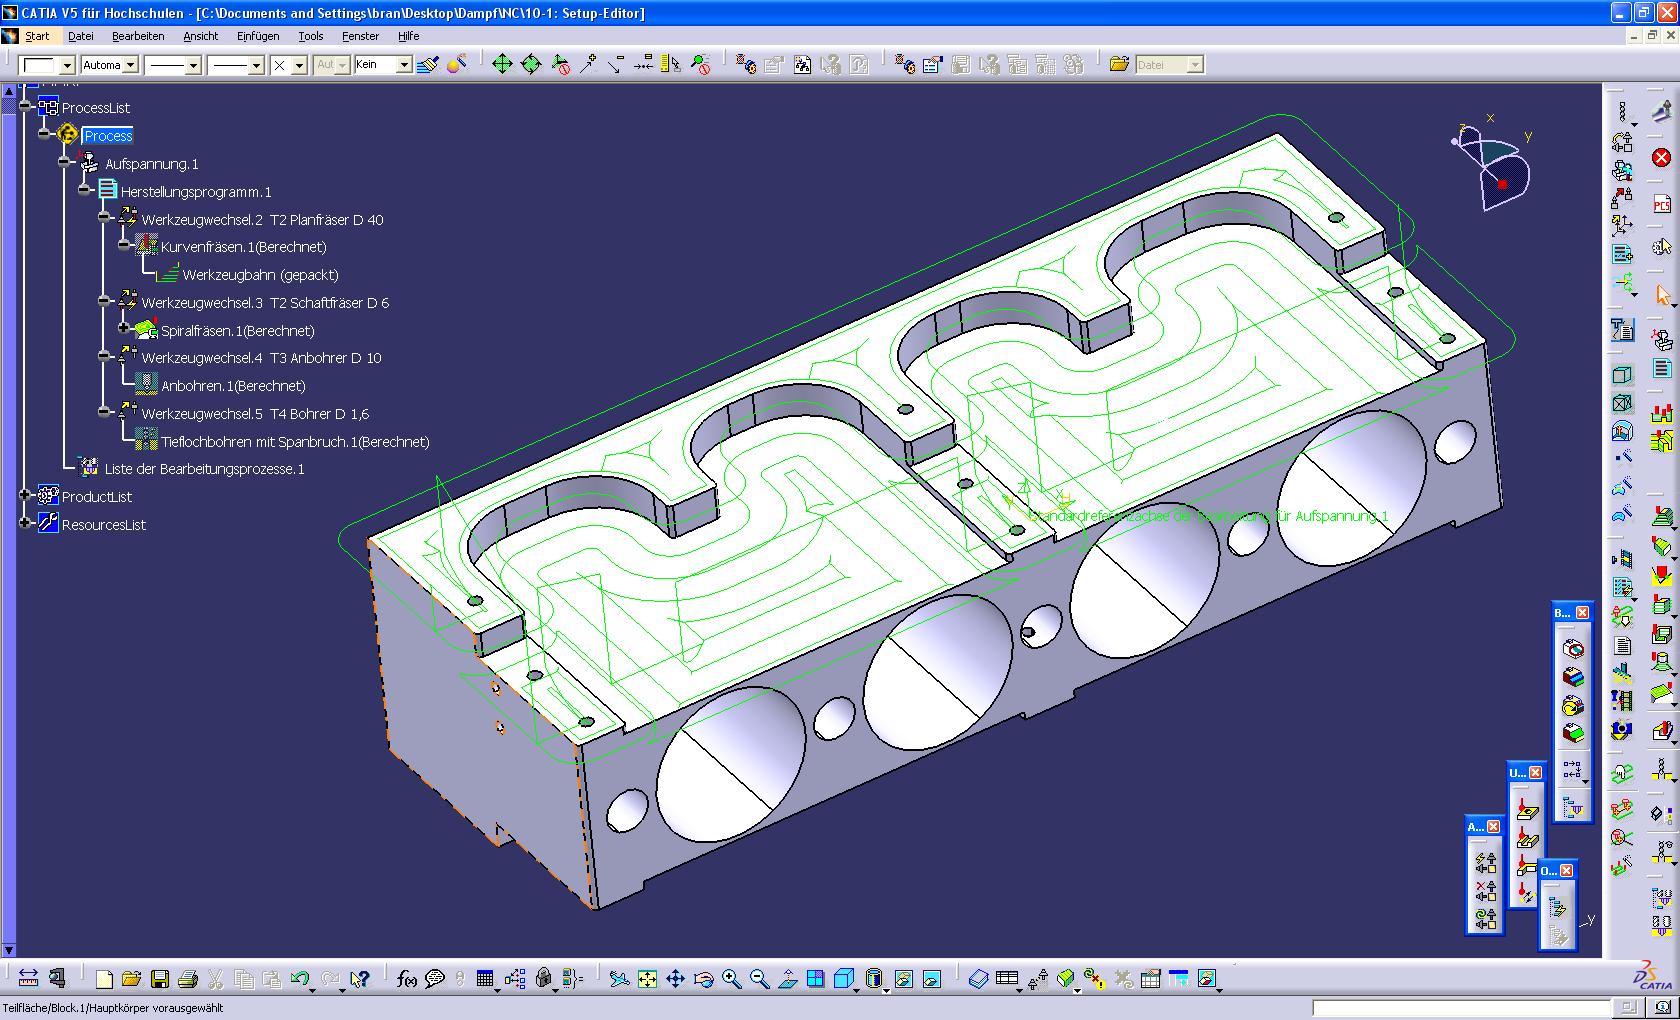Select the Pan view tool
The width and height of the screenshot is (1680, 1020).
675,979
